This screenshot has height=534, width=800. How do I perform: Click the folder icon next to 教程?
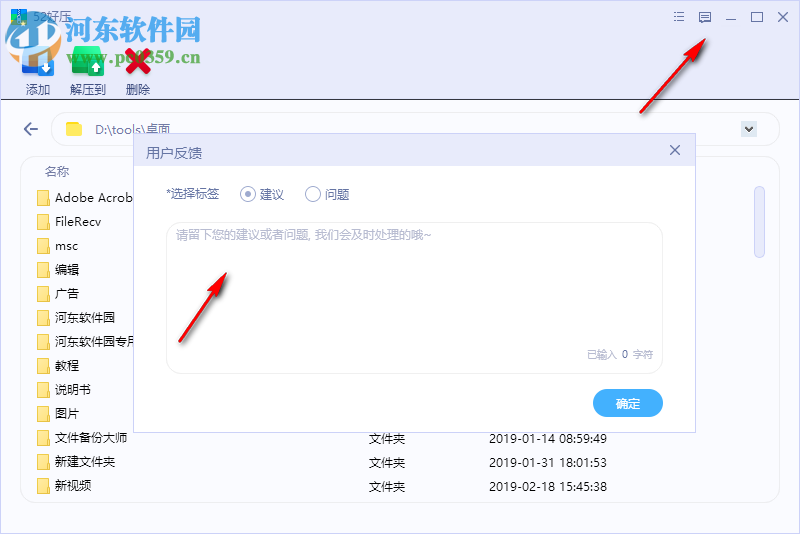[x=43, y=366]
